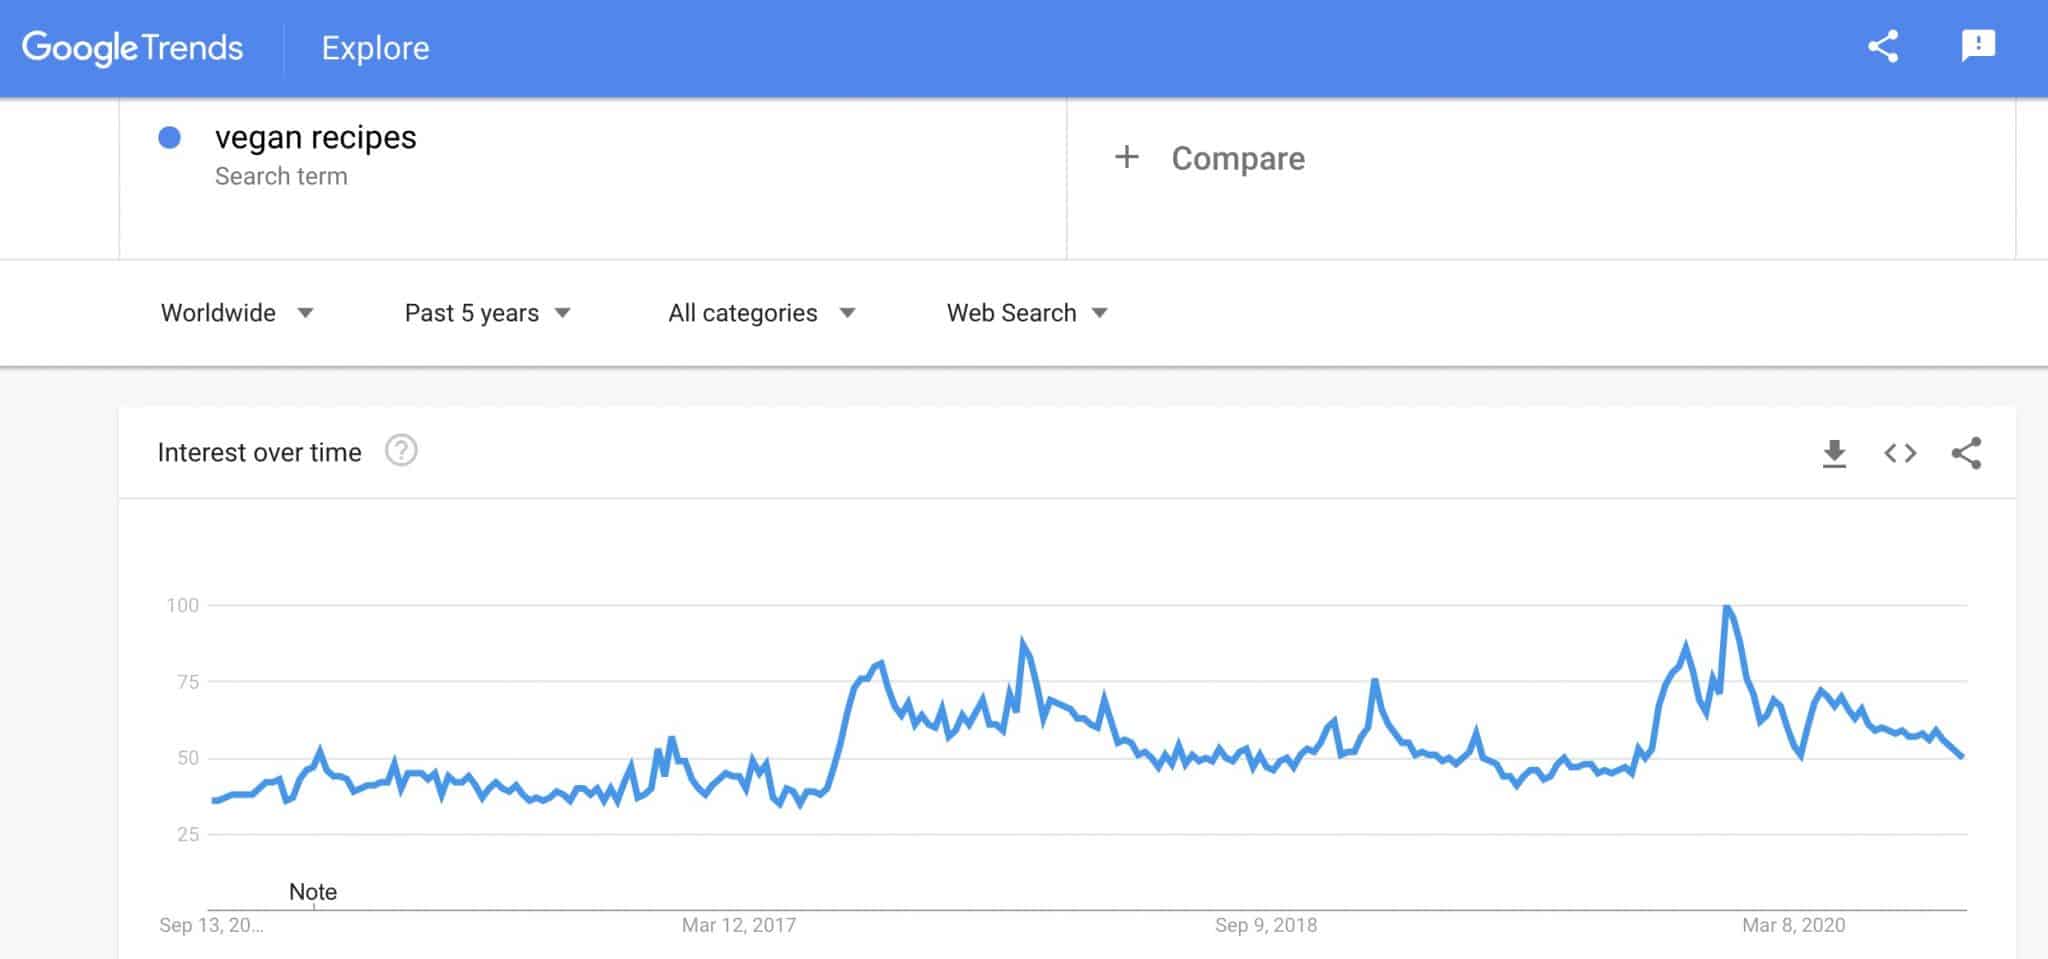Screen dimensions: 2048x959
Task: Click the plus icon next to Compare
Action: [x=1127, y=157]
